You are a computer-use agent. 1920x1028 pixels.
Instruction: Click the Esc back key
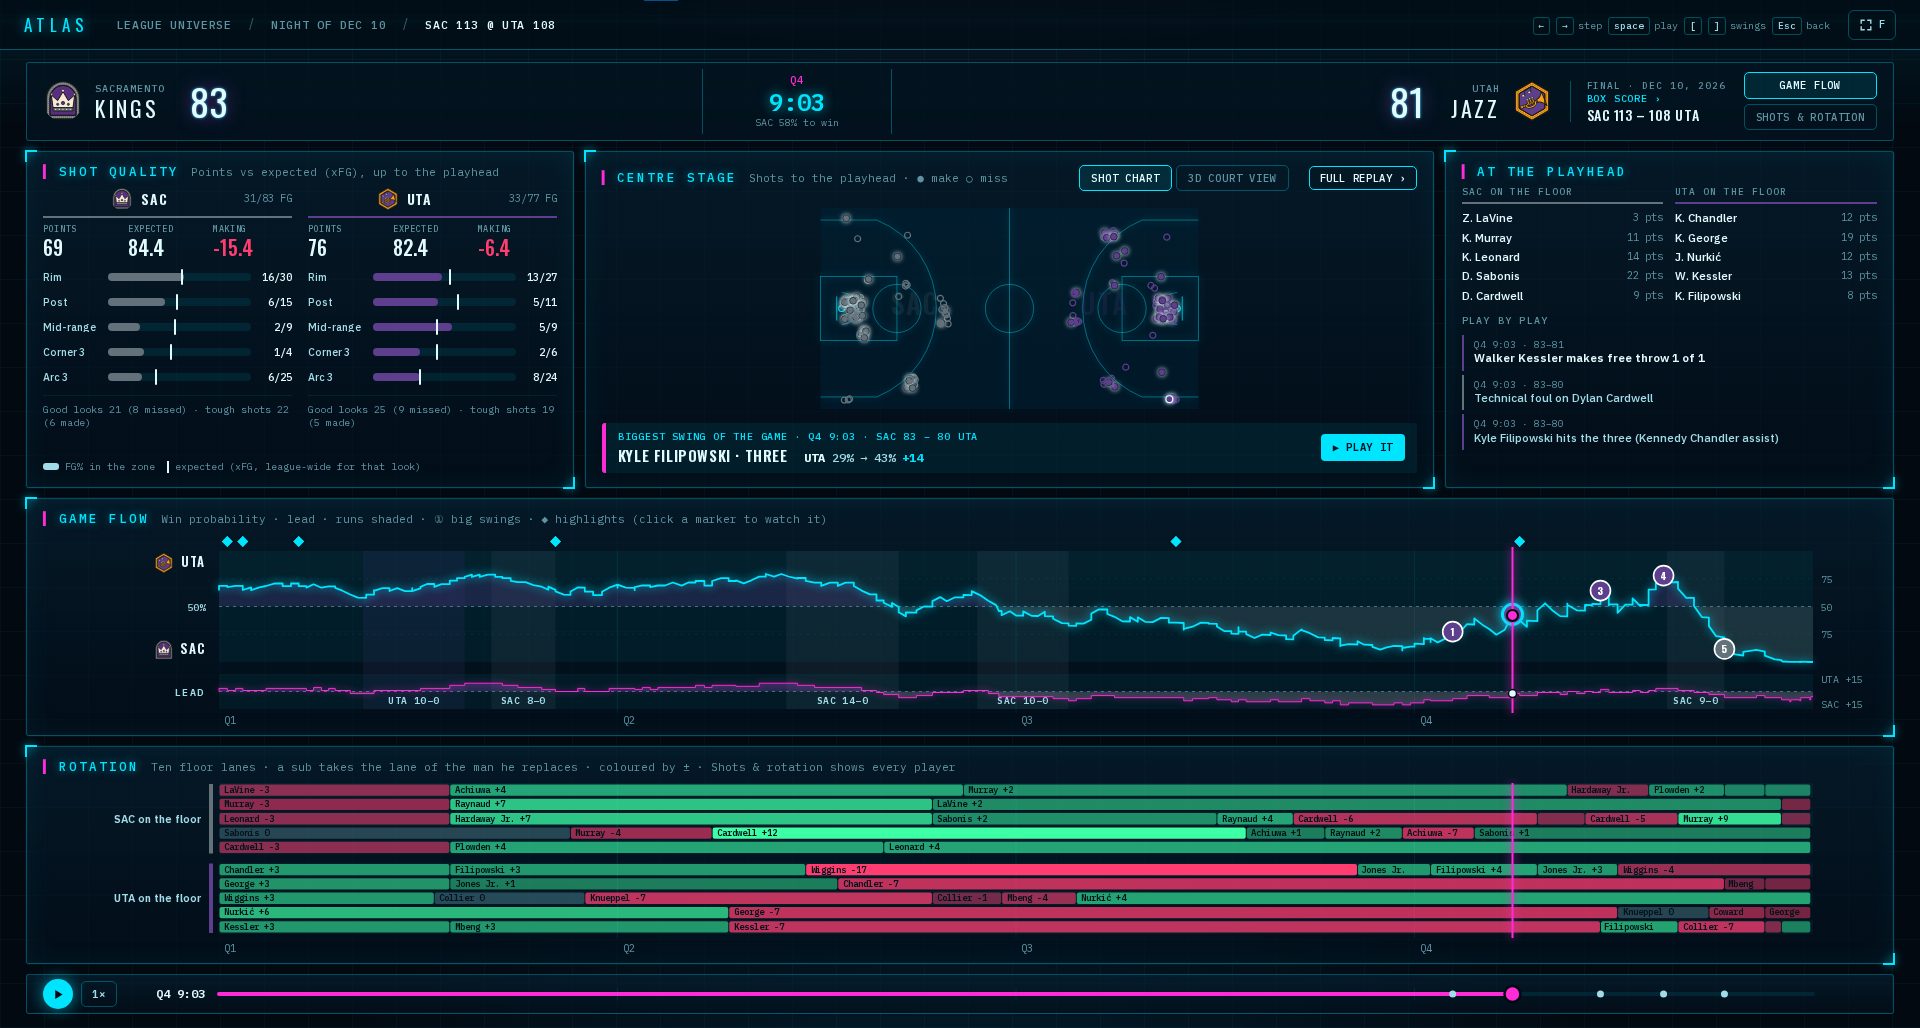1786,26
